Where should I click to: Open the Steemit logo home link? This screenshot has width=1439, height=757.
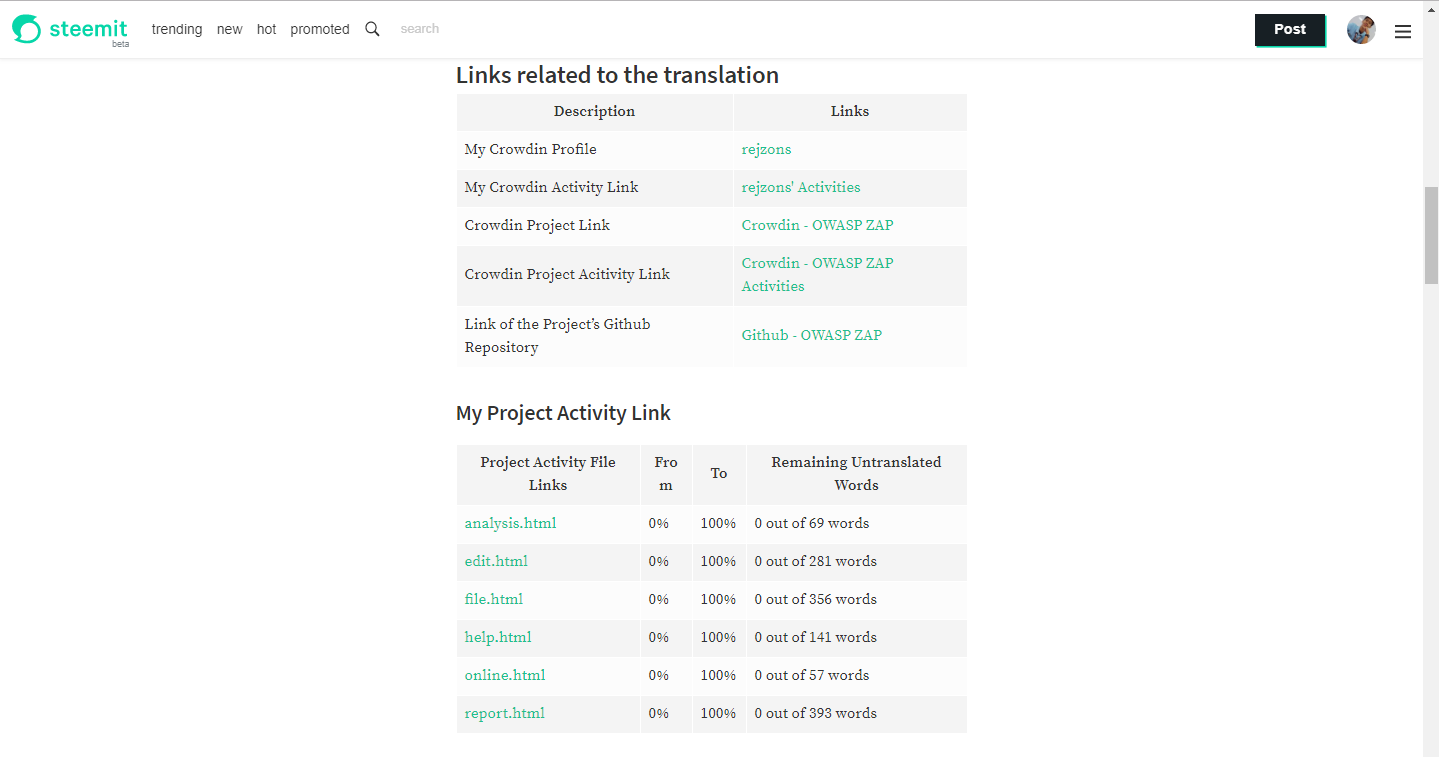pos(70,29)
